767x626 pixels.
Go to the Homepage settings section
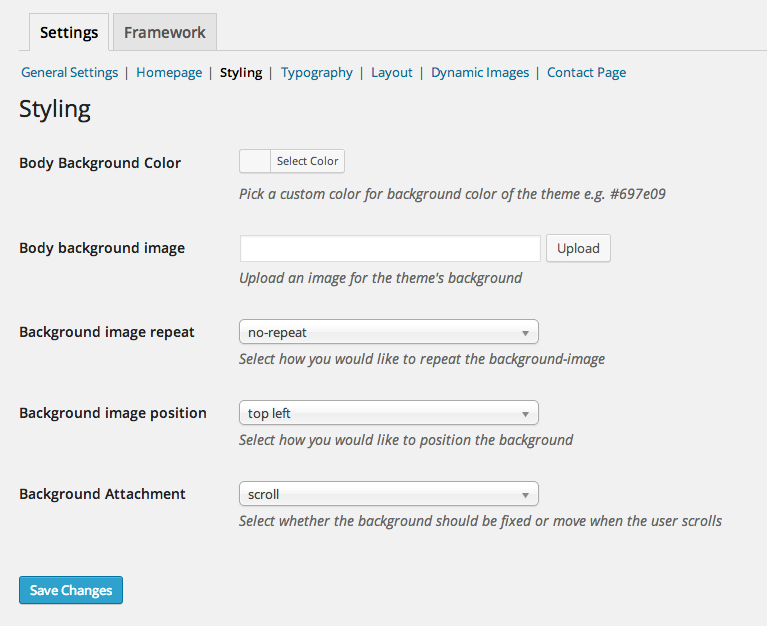click(x=169, y=72)
